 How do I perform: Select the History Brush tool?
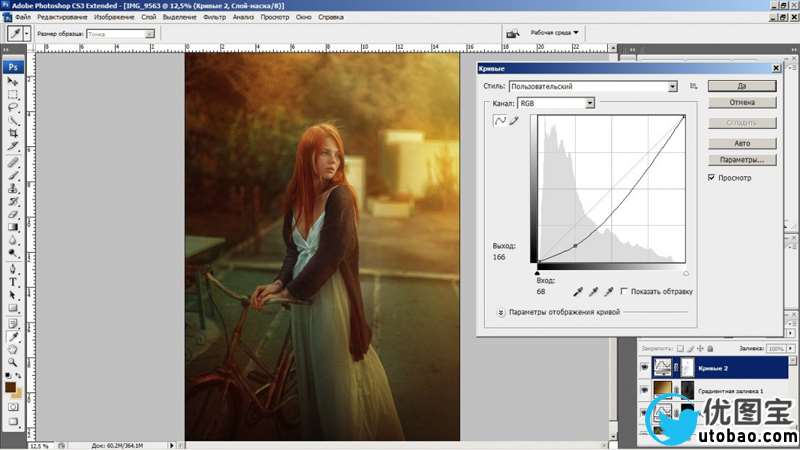(13, 202)
